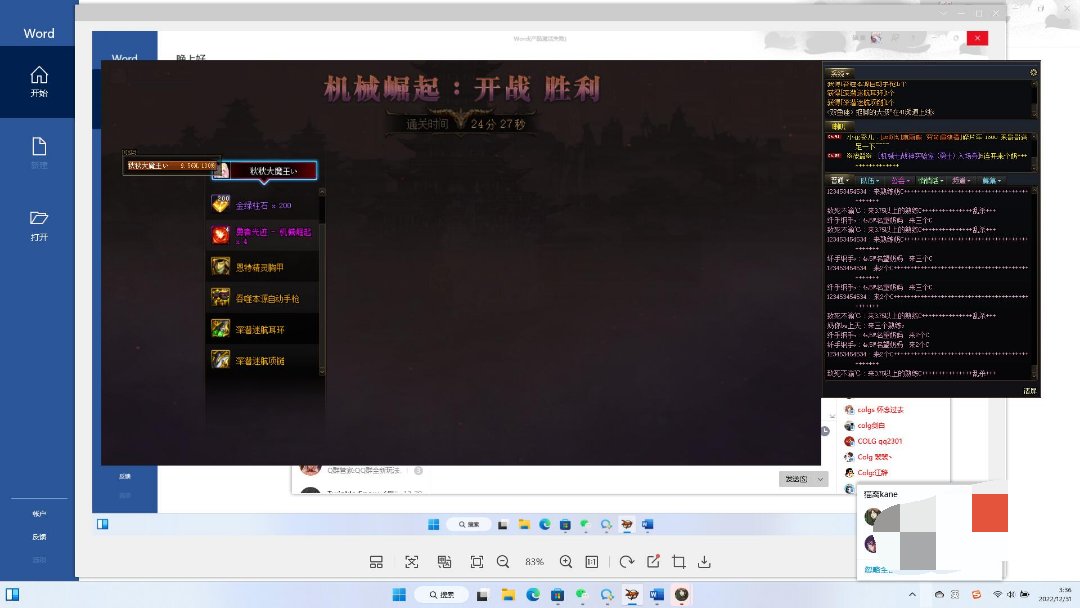The width and height of the screenshot is (1080, 608).
Task: Expand the 系统 dropdown in chat panel
Action: tap(840, 72)
